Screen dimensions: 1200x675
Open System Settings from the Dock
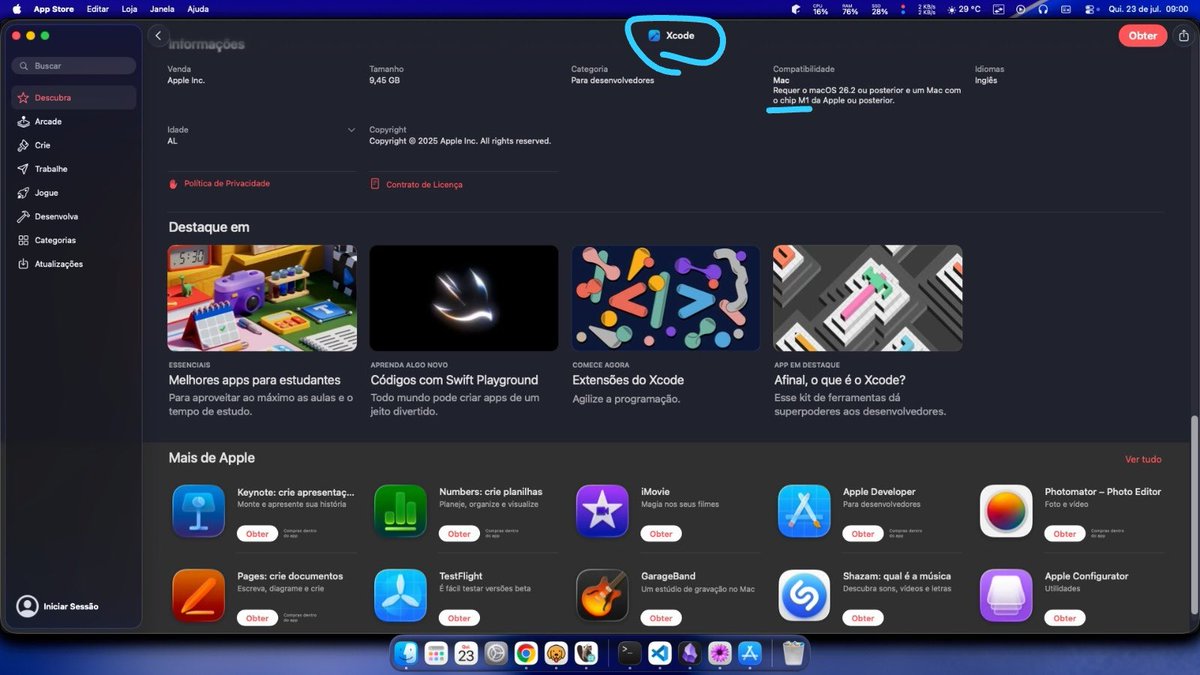tap(496, 654)
